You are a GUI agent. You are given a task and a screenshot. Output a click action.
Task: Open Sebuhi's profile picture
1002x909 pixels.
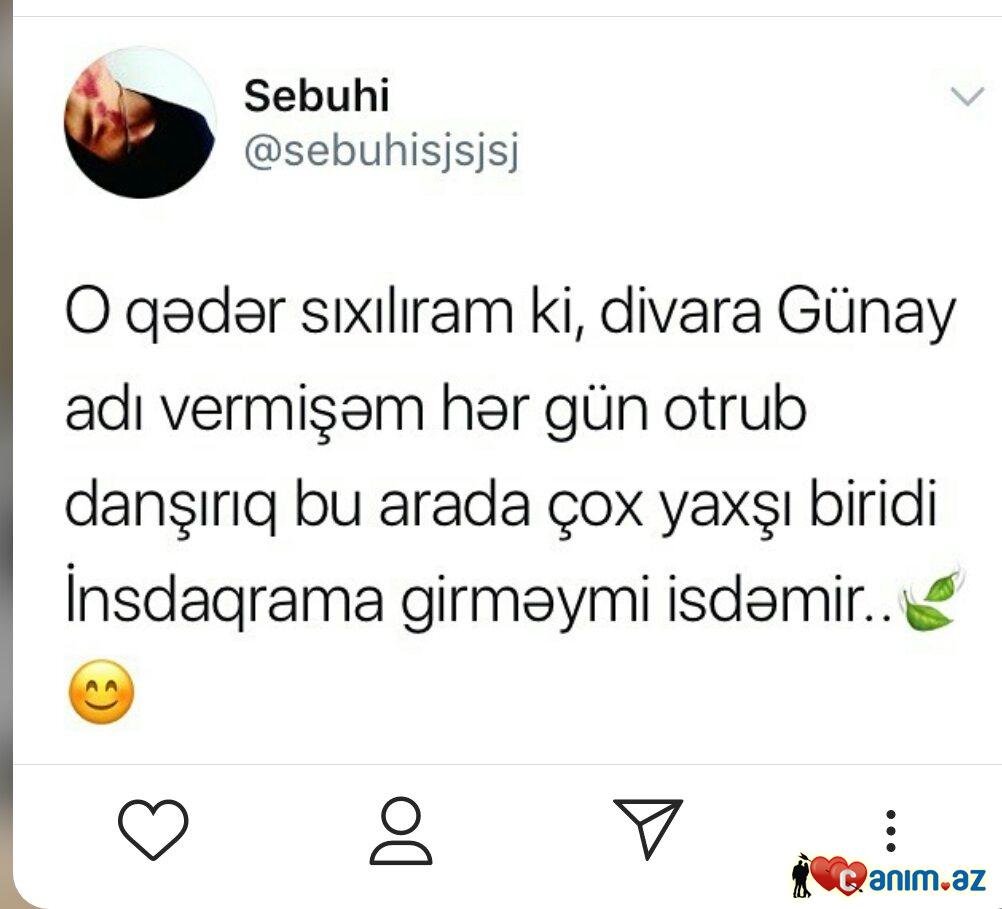[x=140, y=122]
